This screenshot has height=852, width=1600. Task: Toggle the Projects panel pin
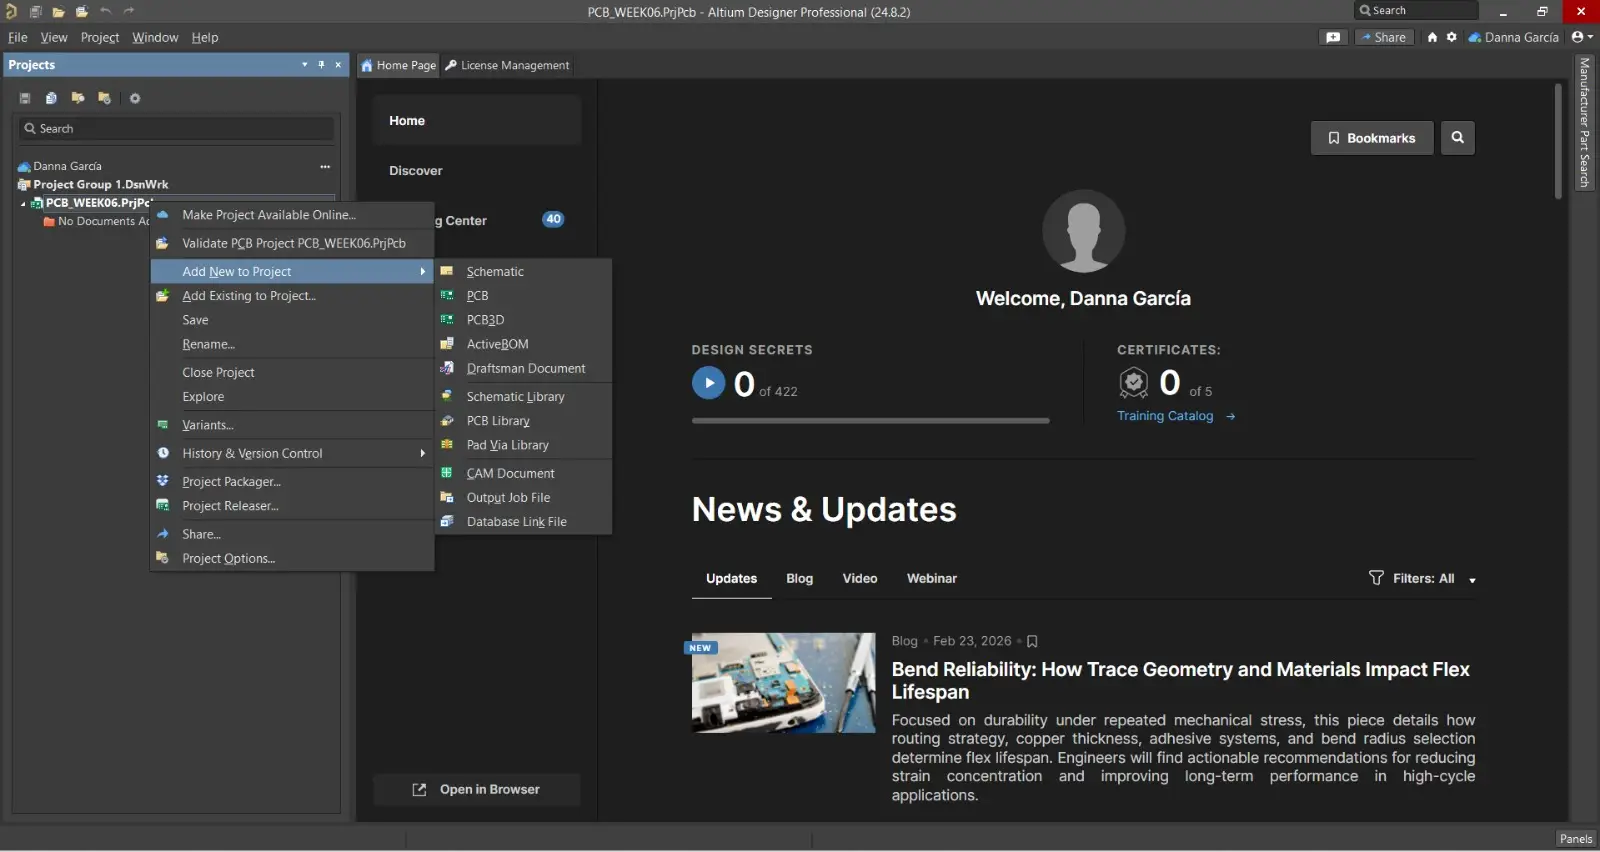pyautogui.click(x=321, y=65)
